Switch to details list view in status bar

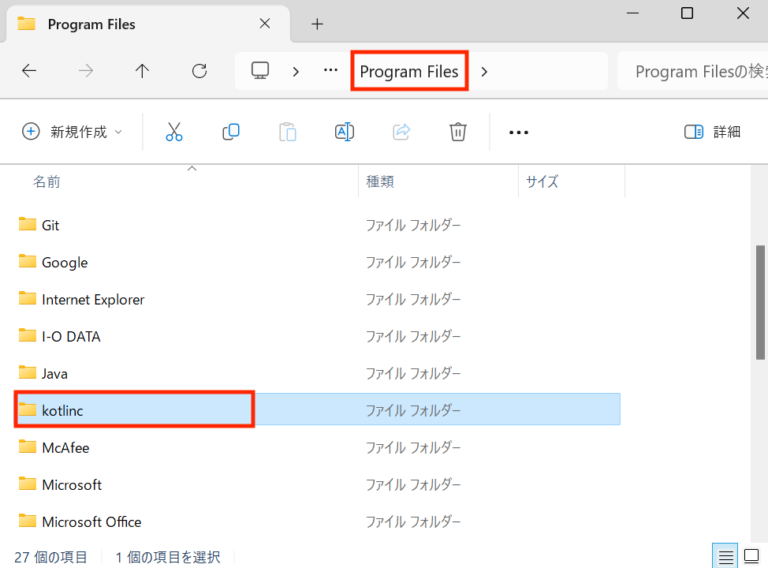click(726, 557)
